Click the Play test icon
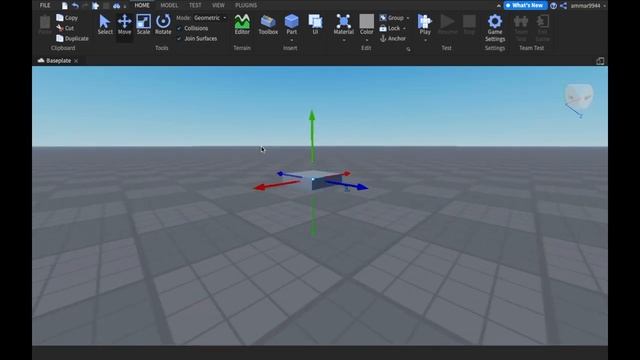The image size is (640, 360). [x=424, y=21]
